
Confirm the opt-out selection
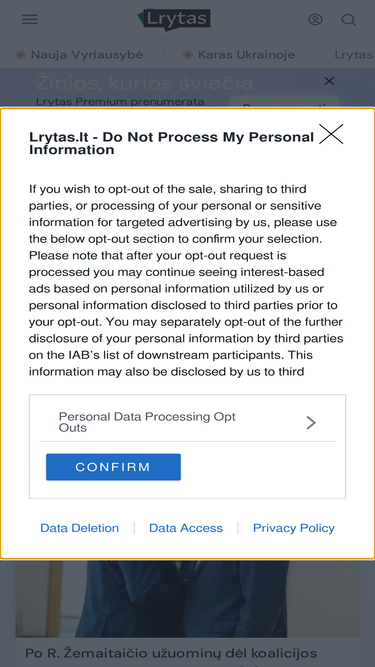point(113,467)
